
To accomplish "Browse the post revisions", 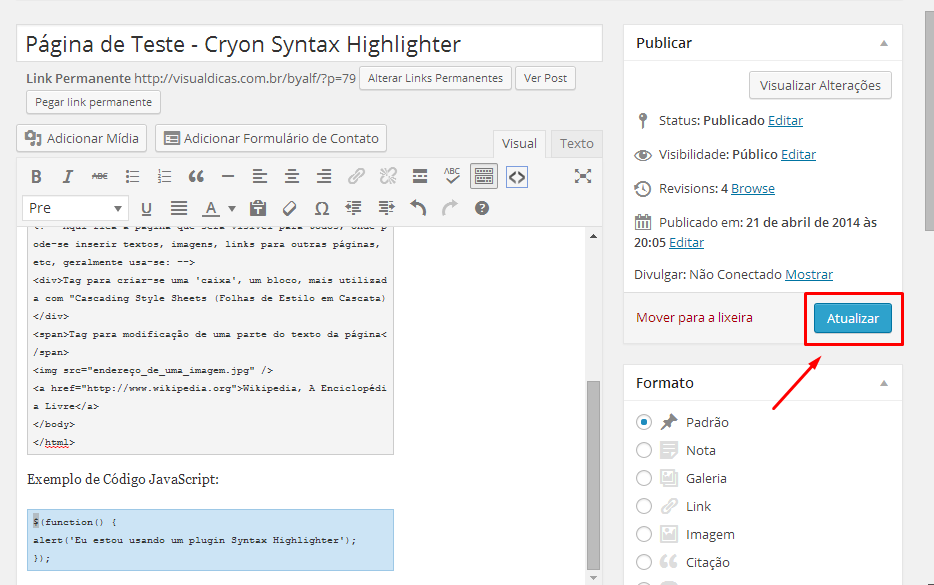I will pyautogui.click(x=753, y=188).
